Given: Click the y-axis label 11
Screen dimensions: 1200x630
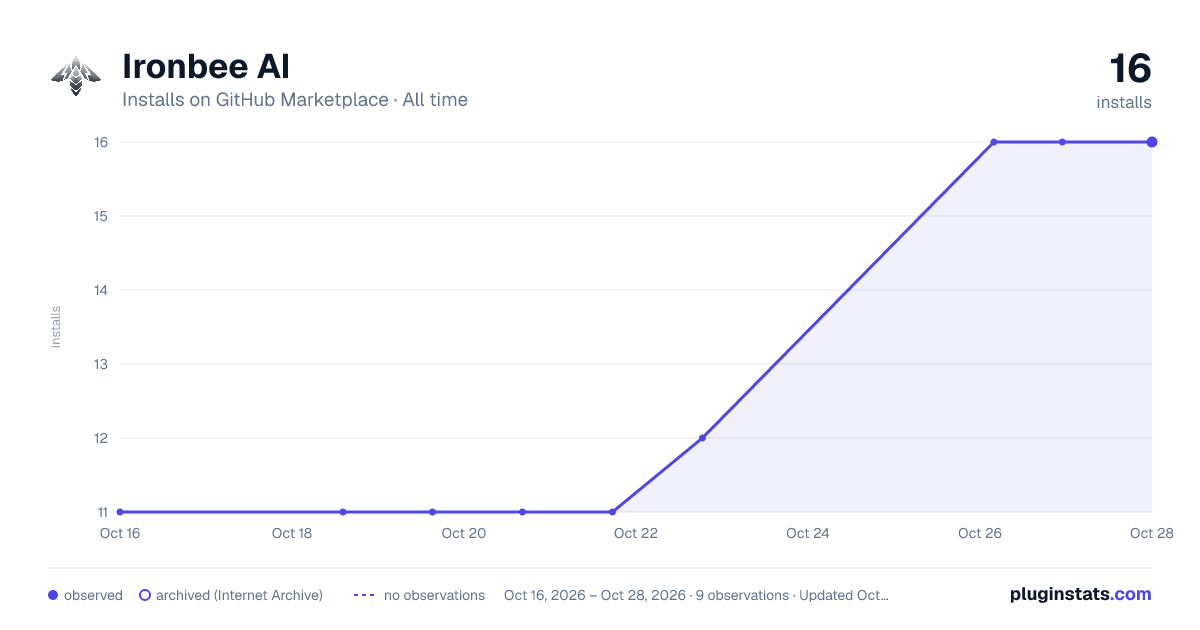Looking at the screenshot, I should coord(102,512).
